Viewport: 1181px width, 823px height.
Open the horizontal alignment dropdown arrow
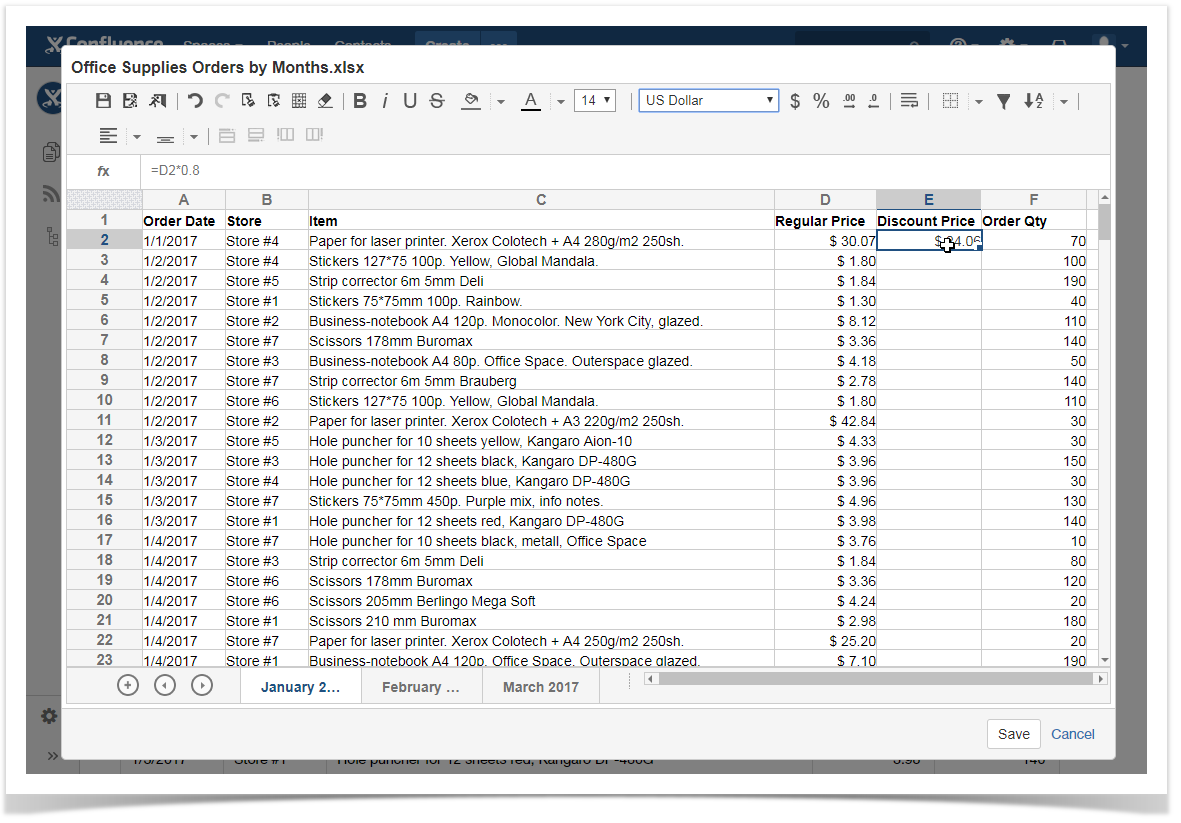tap(136, 137)
